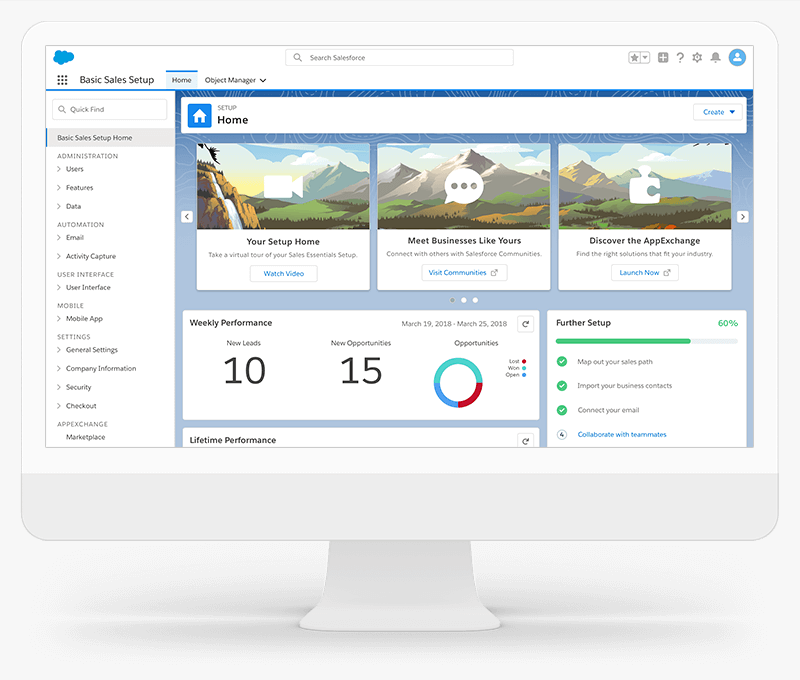The width and height of the screenshot is (800, 680).
Task: Click the Salesforce cloud logo
Action: pos(64,57)
